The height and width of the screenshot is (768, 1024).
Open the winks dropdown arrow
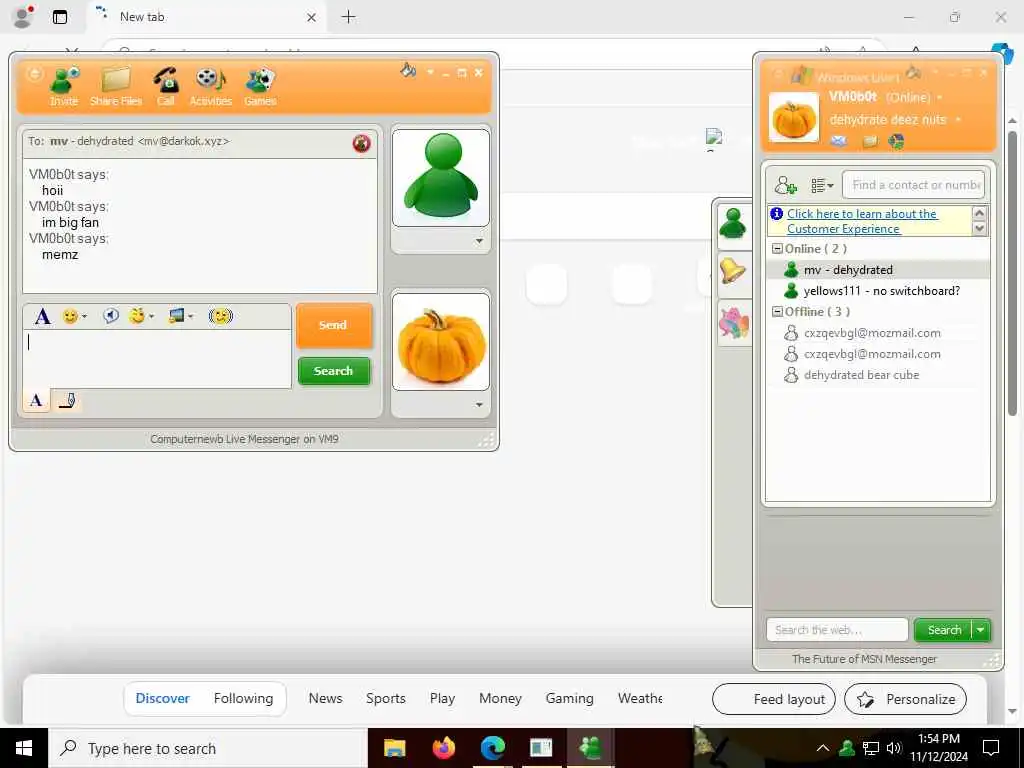tap(152, 317)
